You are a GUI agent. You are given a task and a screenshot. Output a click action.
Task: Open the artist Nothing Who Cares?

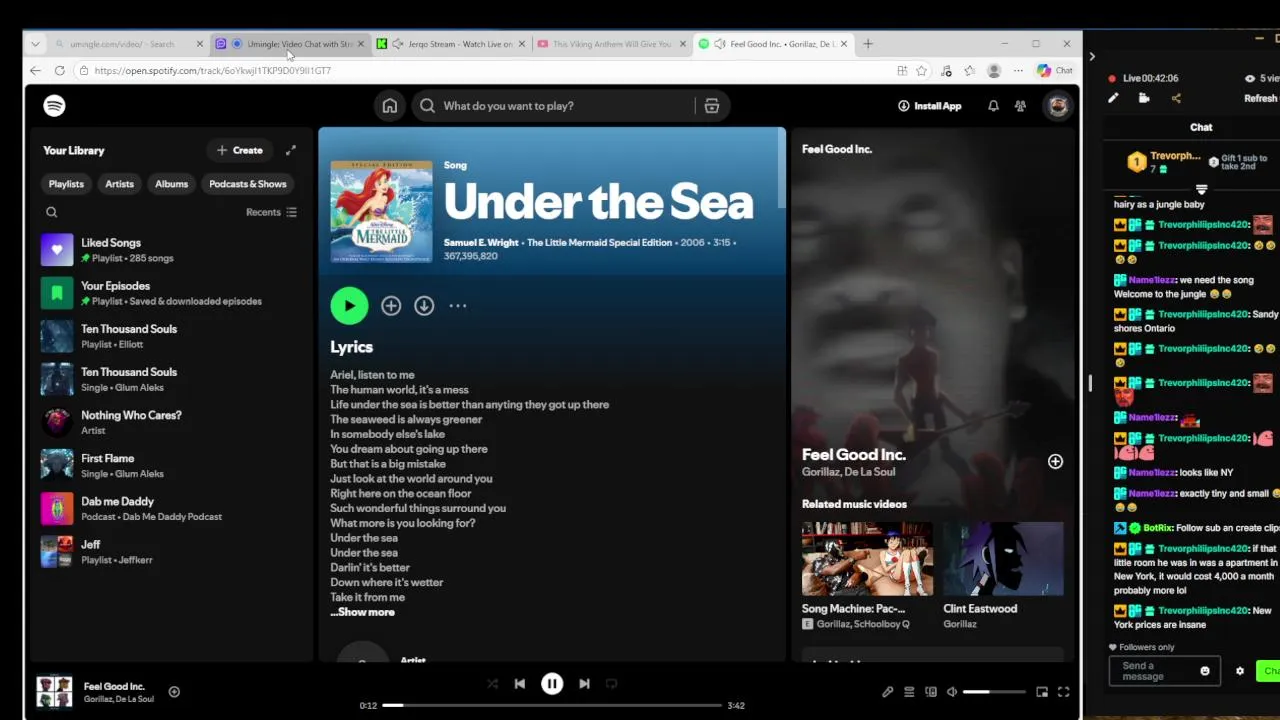[170, 422]
